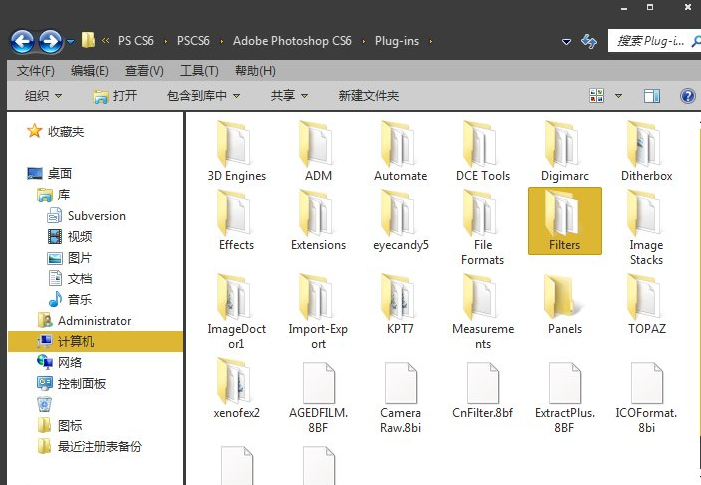The width and height of the screenshot is (701, 485).
Task: Select the Extensions folder
Action: (318, 220)
